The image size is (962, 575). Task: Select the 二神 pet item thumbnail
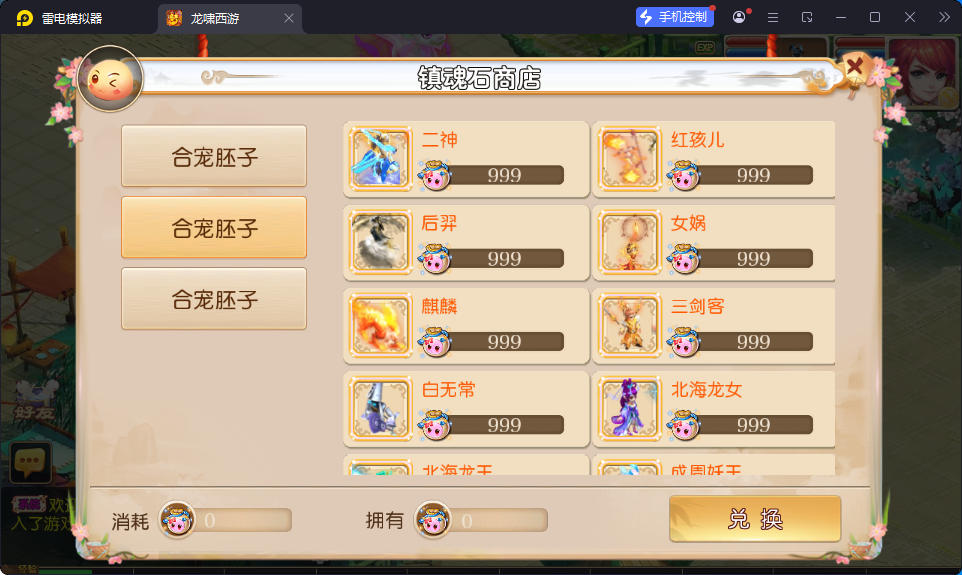coord(380,158)
